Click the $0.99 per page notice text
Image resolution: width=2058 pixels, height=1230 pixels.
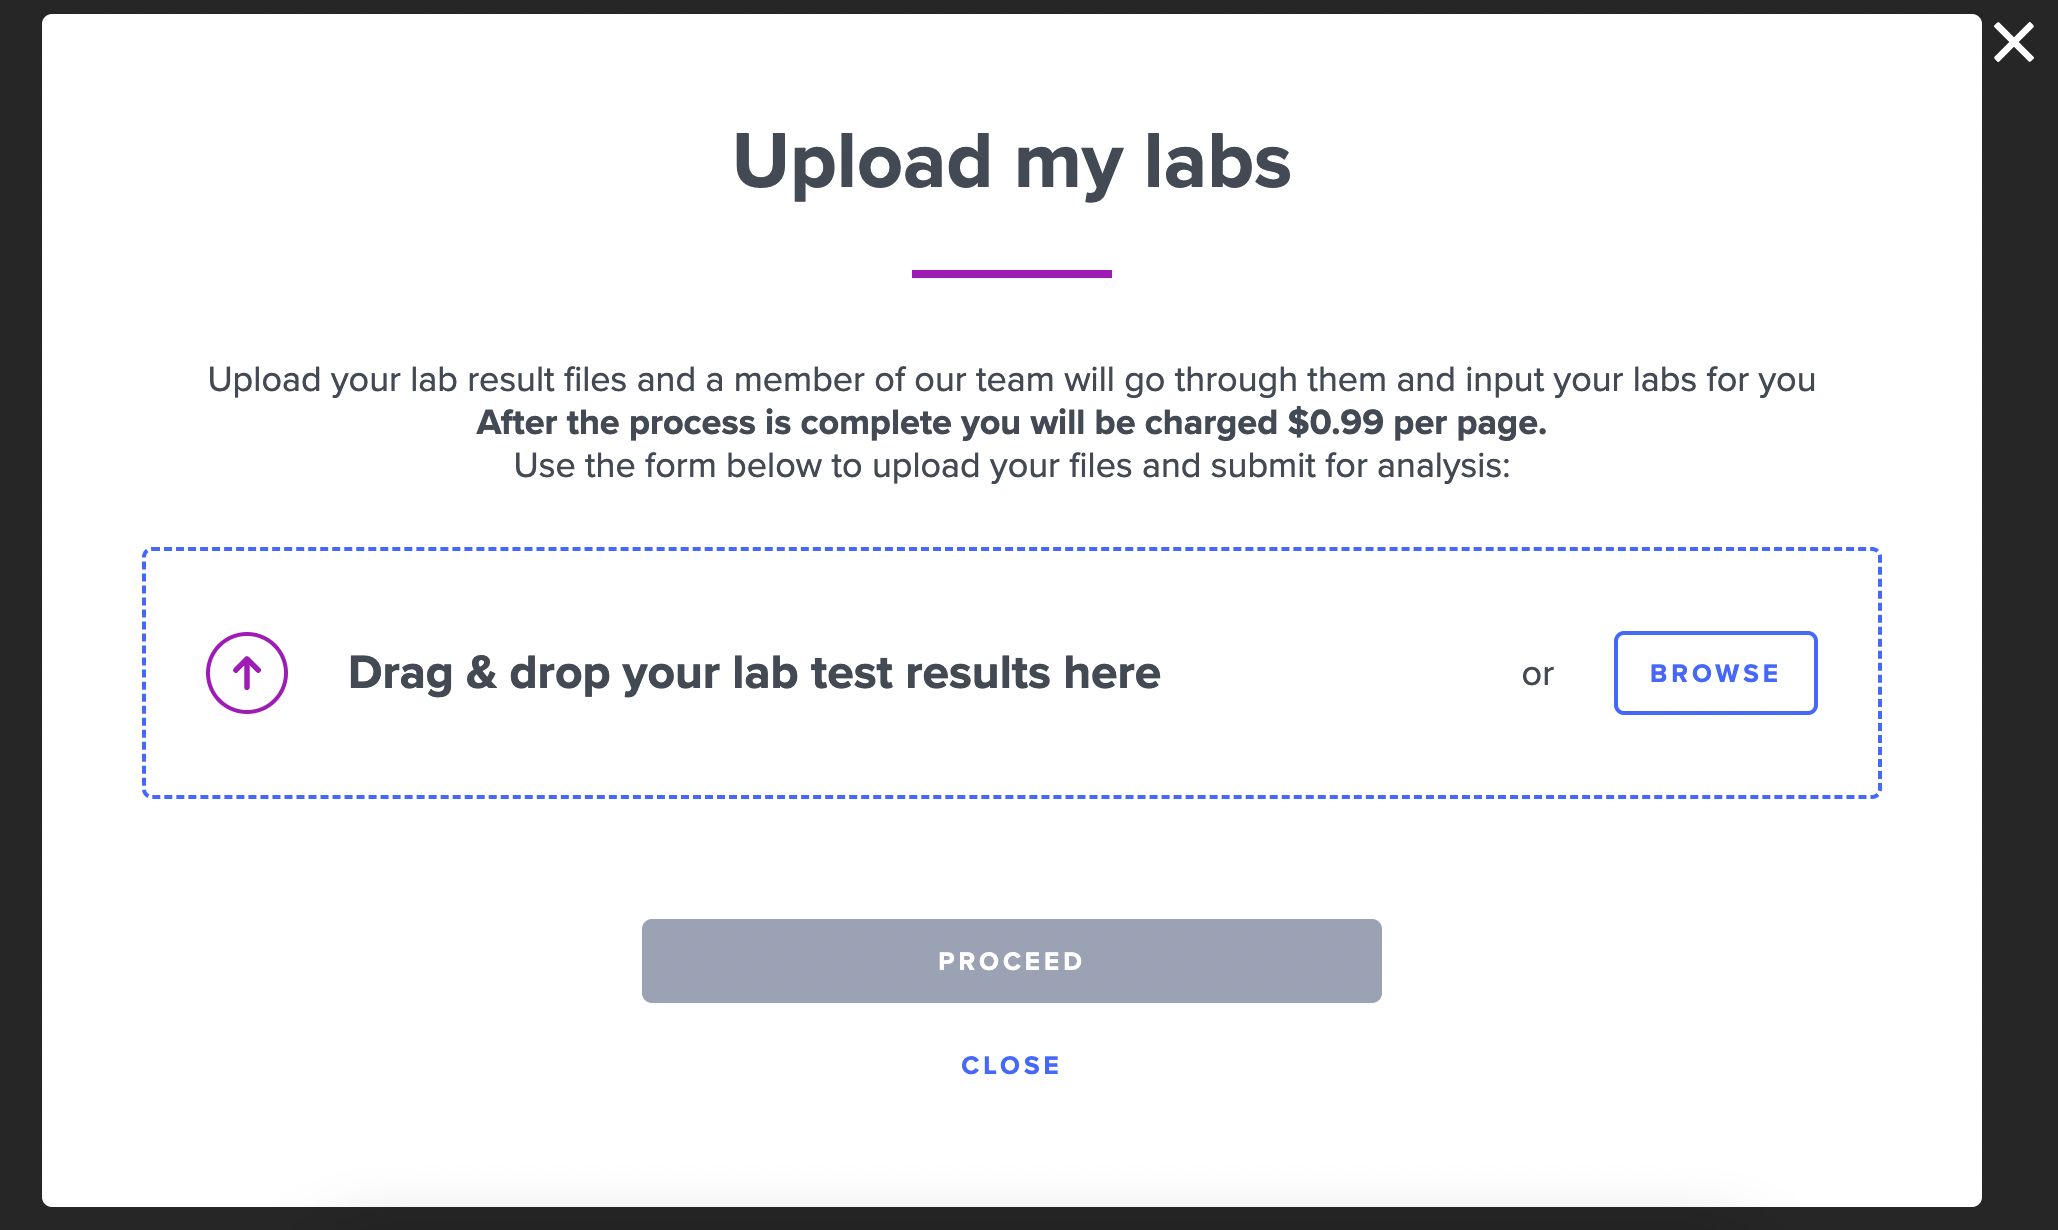tap(1011, 422)
